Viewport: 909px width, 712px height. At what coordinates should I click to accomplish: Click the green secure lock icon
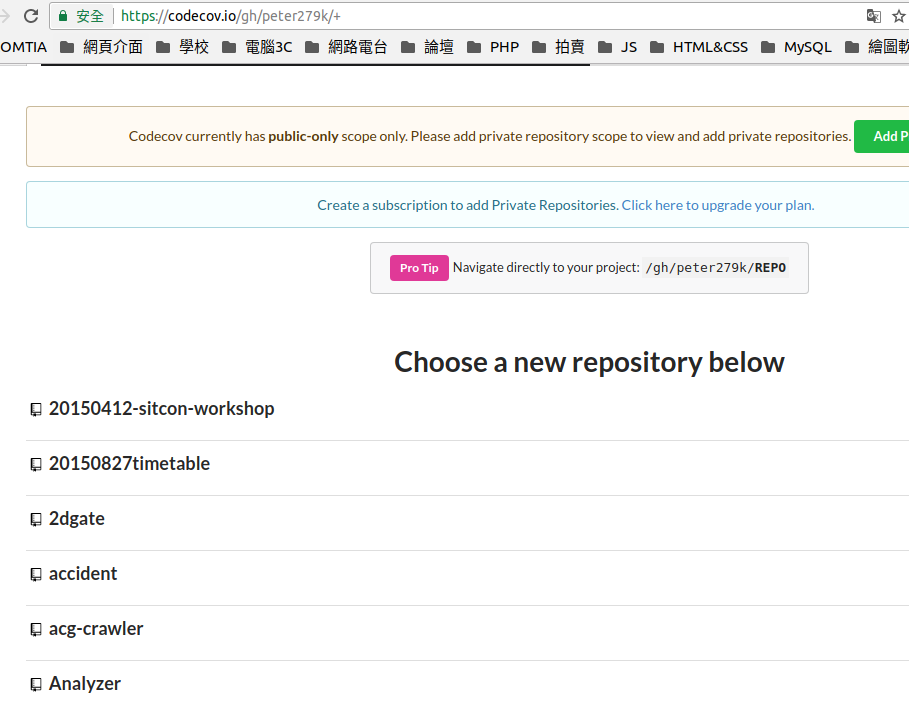pyautogui.click(x=63, y=16)
